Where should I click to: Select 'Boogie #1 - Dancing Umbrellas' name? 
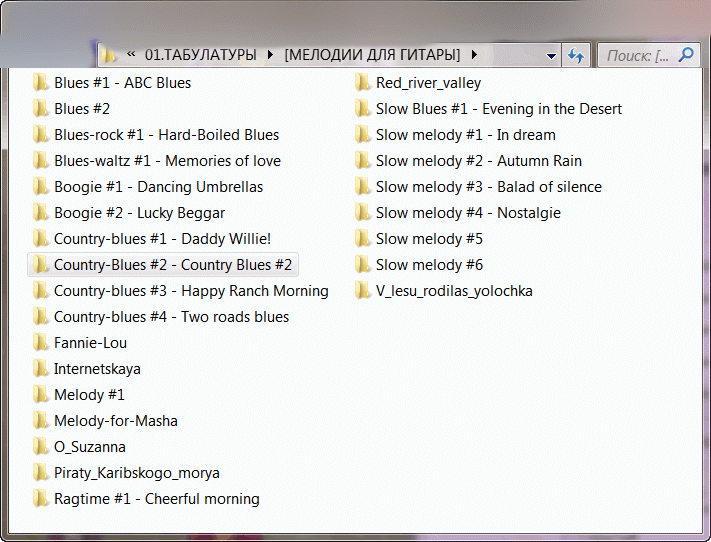[159, 187]
